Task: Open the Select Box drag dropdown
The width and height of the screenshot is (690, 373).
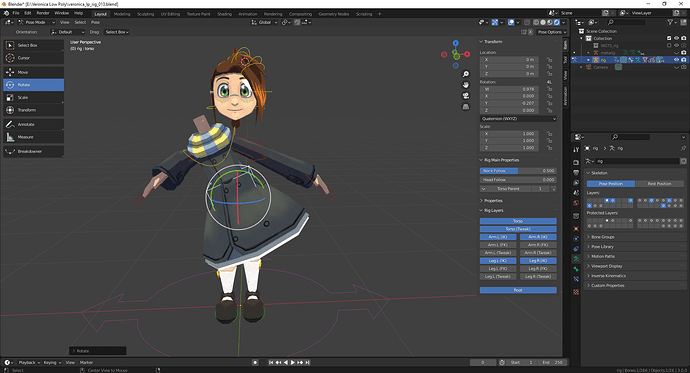Action: 117,32
